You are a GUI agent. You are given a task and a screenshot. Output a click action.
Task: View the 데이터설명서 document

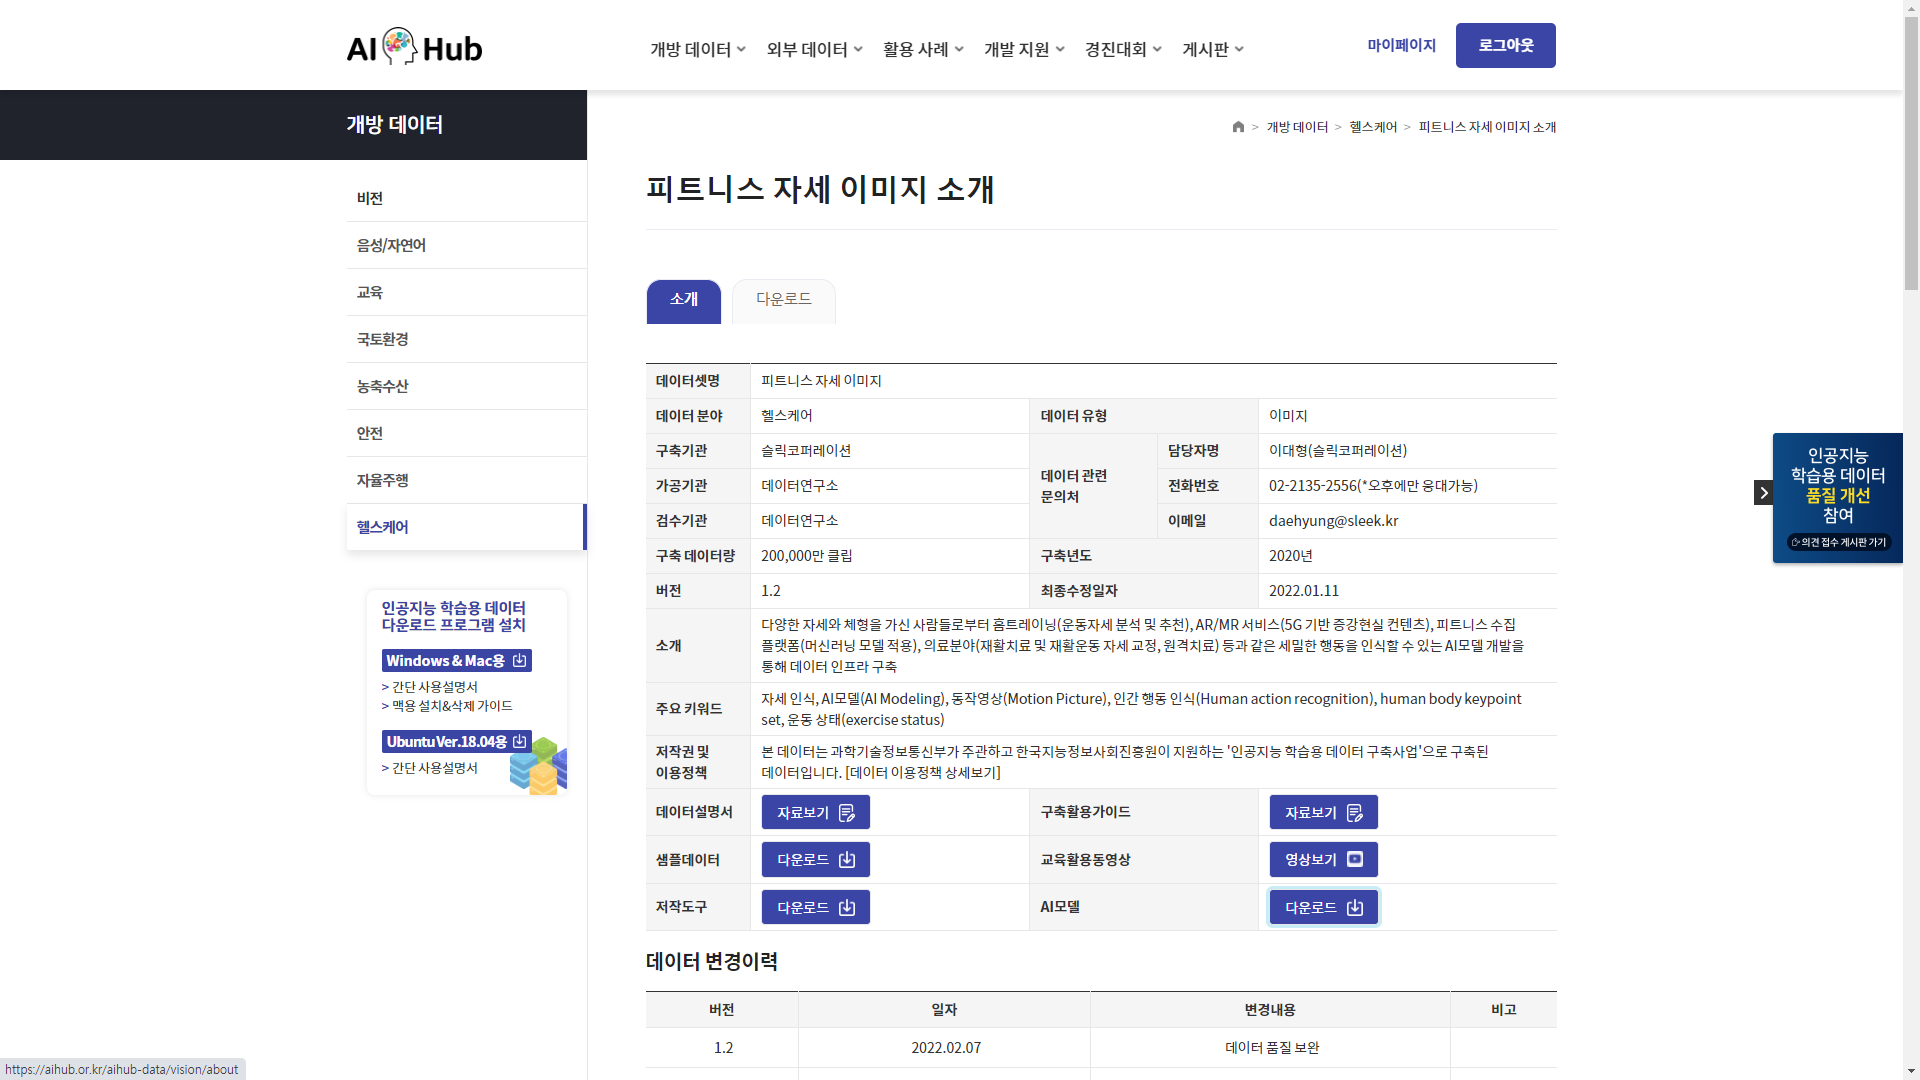[x=815, y=812]
